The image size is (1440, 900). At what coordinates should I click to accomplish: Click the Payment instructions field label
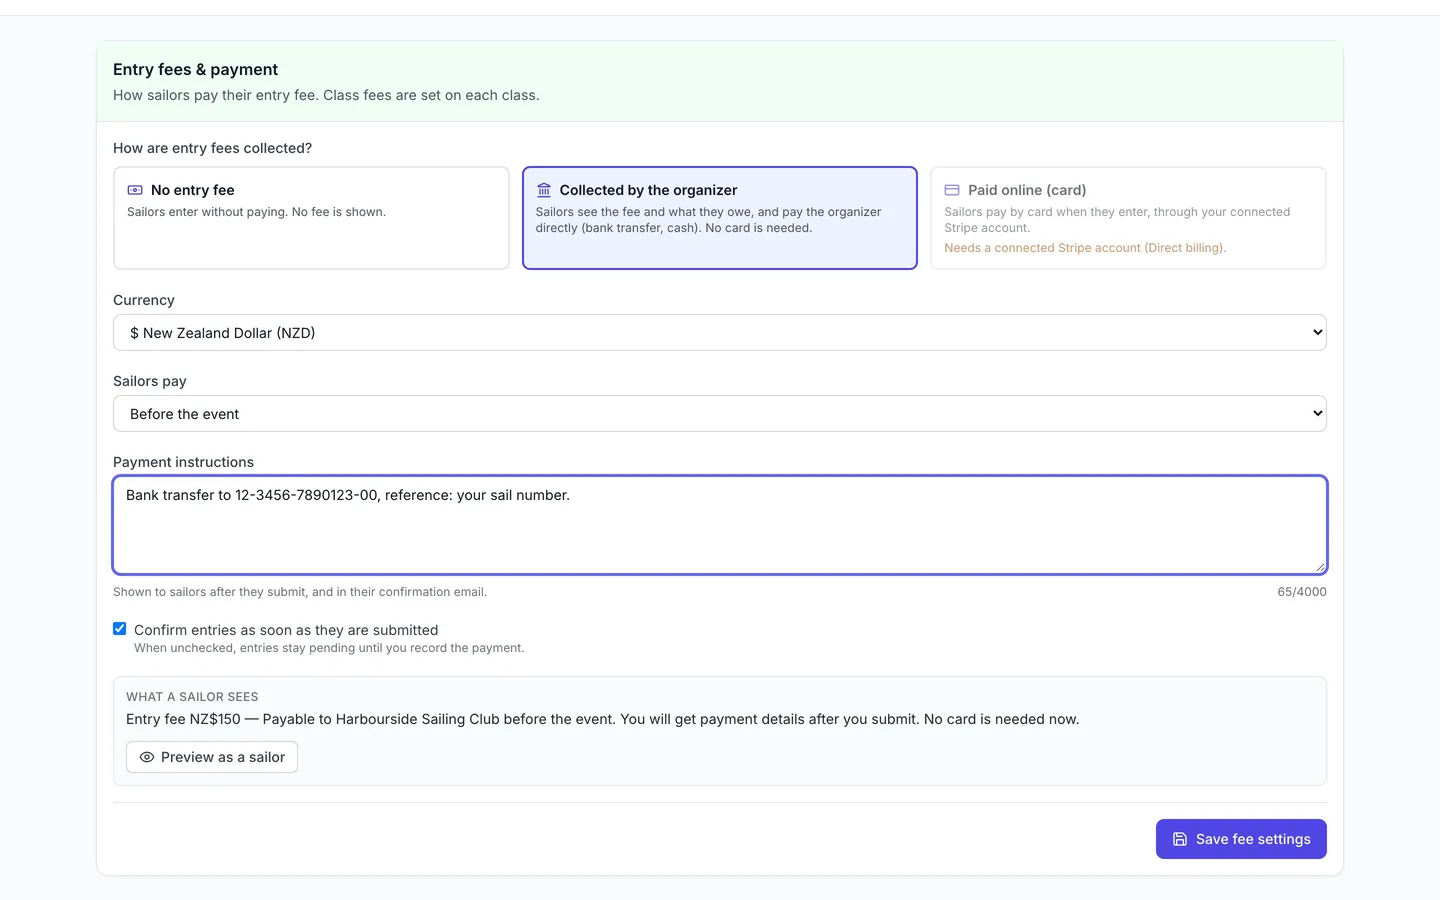point(183,462)
